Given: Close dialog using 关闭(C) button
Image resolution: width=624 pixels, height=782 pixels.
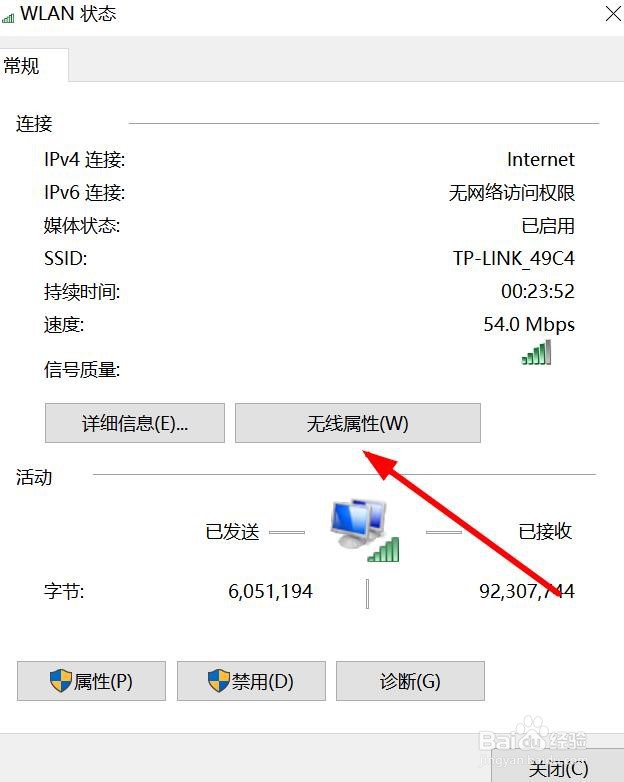Looking at the screenshot, I should (x=558, y=767).
